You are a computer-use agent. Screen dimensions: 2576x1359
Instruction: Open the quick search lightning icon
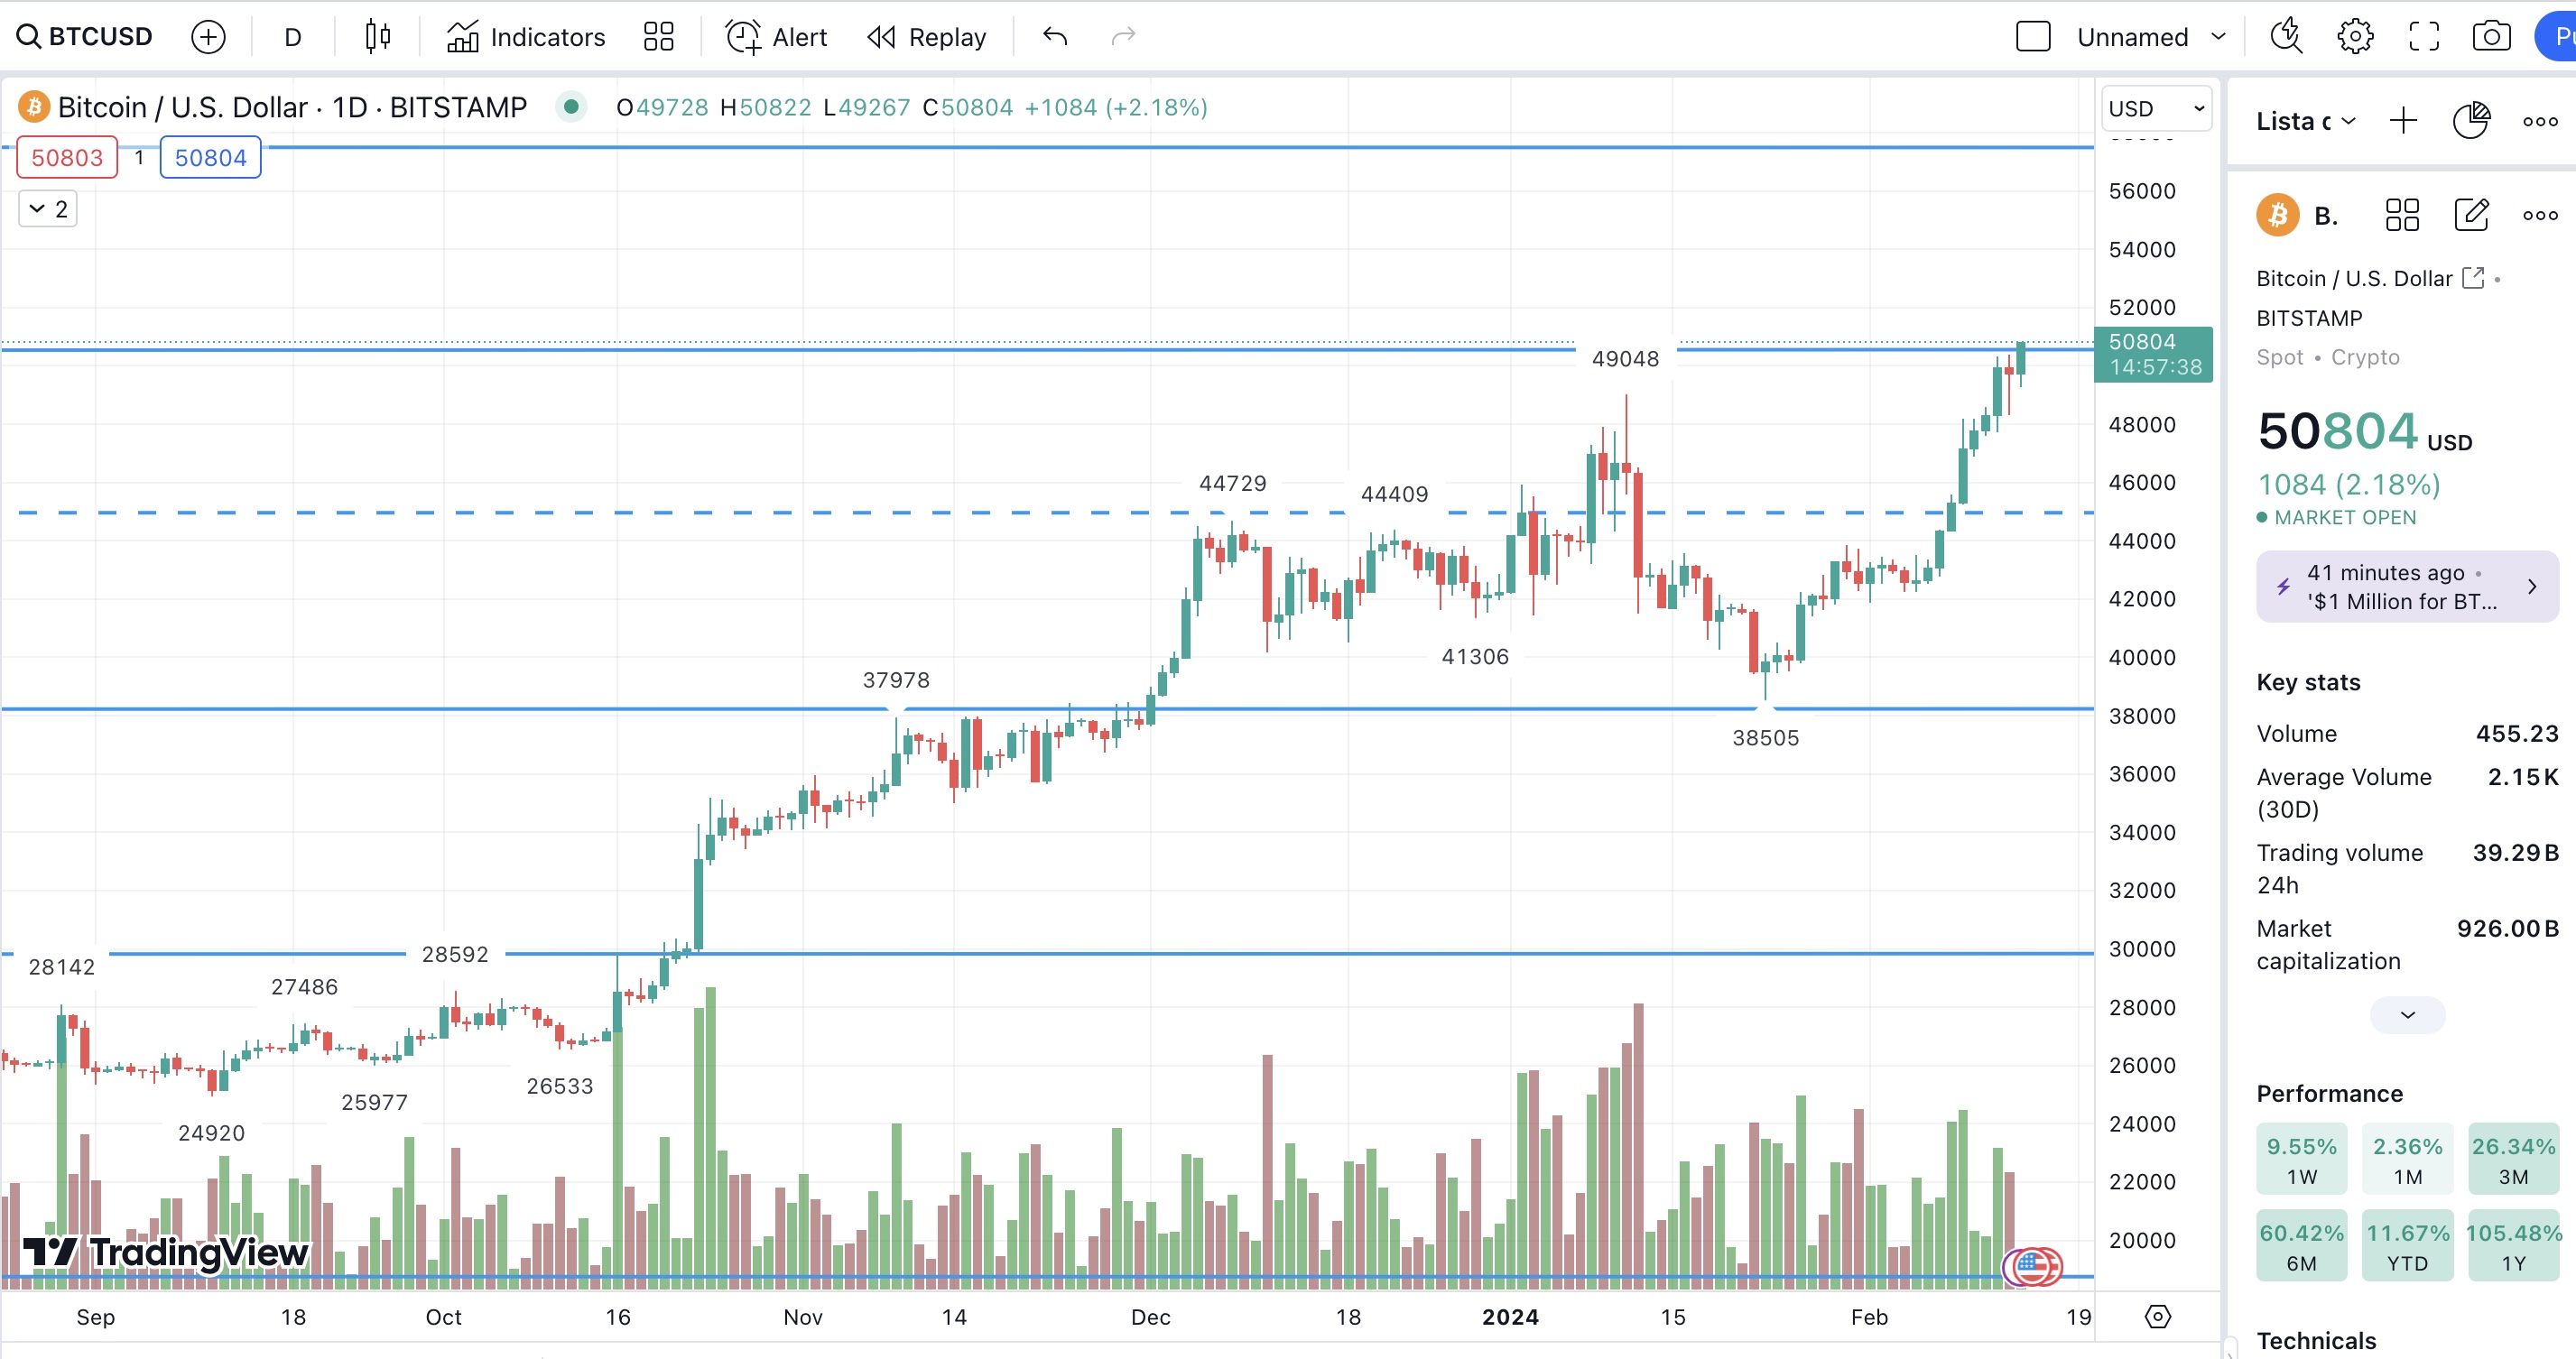pyautogui.click(x=2286, y=37)
